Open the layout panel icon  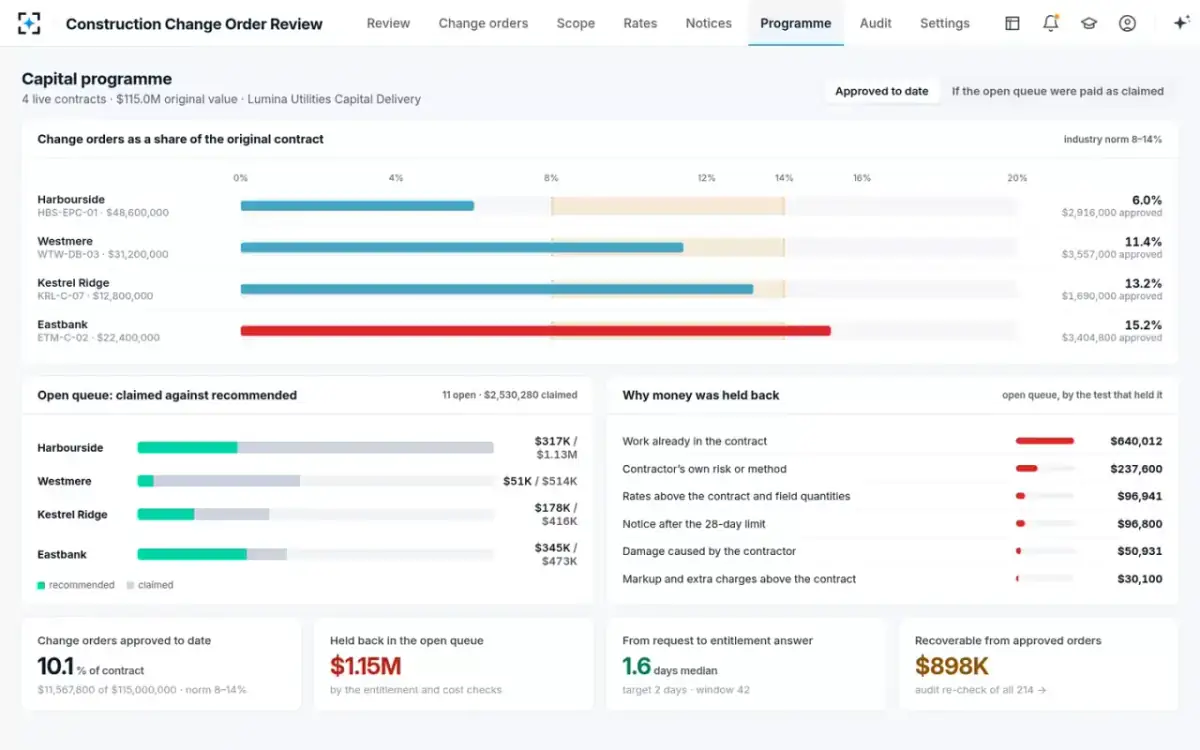[x=1012, y=23]
